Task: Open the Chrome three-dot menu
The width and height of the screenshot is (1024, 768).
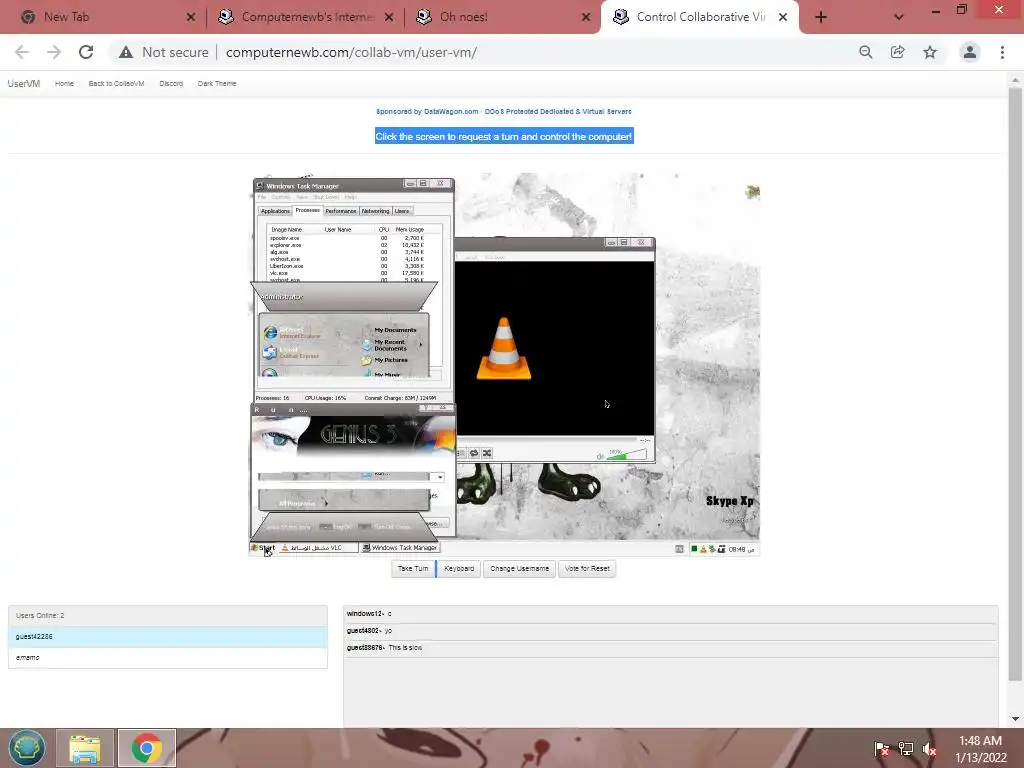Action: [1002, 52]
